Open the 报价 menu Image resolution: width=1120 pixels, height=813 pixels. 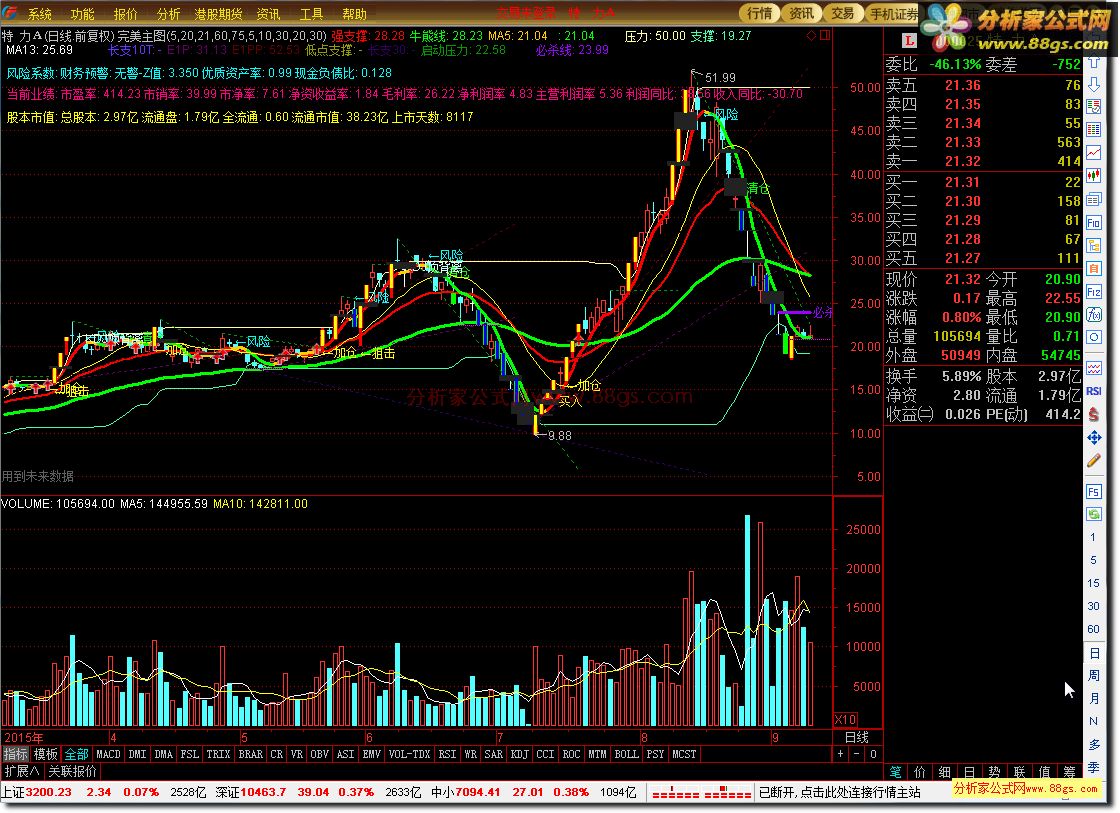point(125,14)
